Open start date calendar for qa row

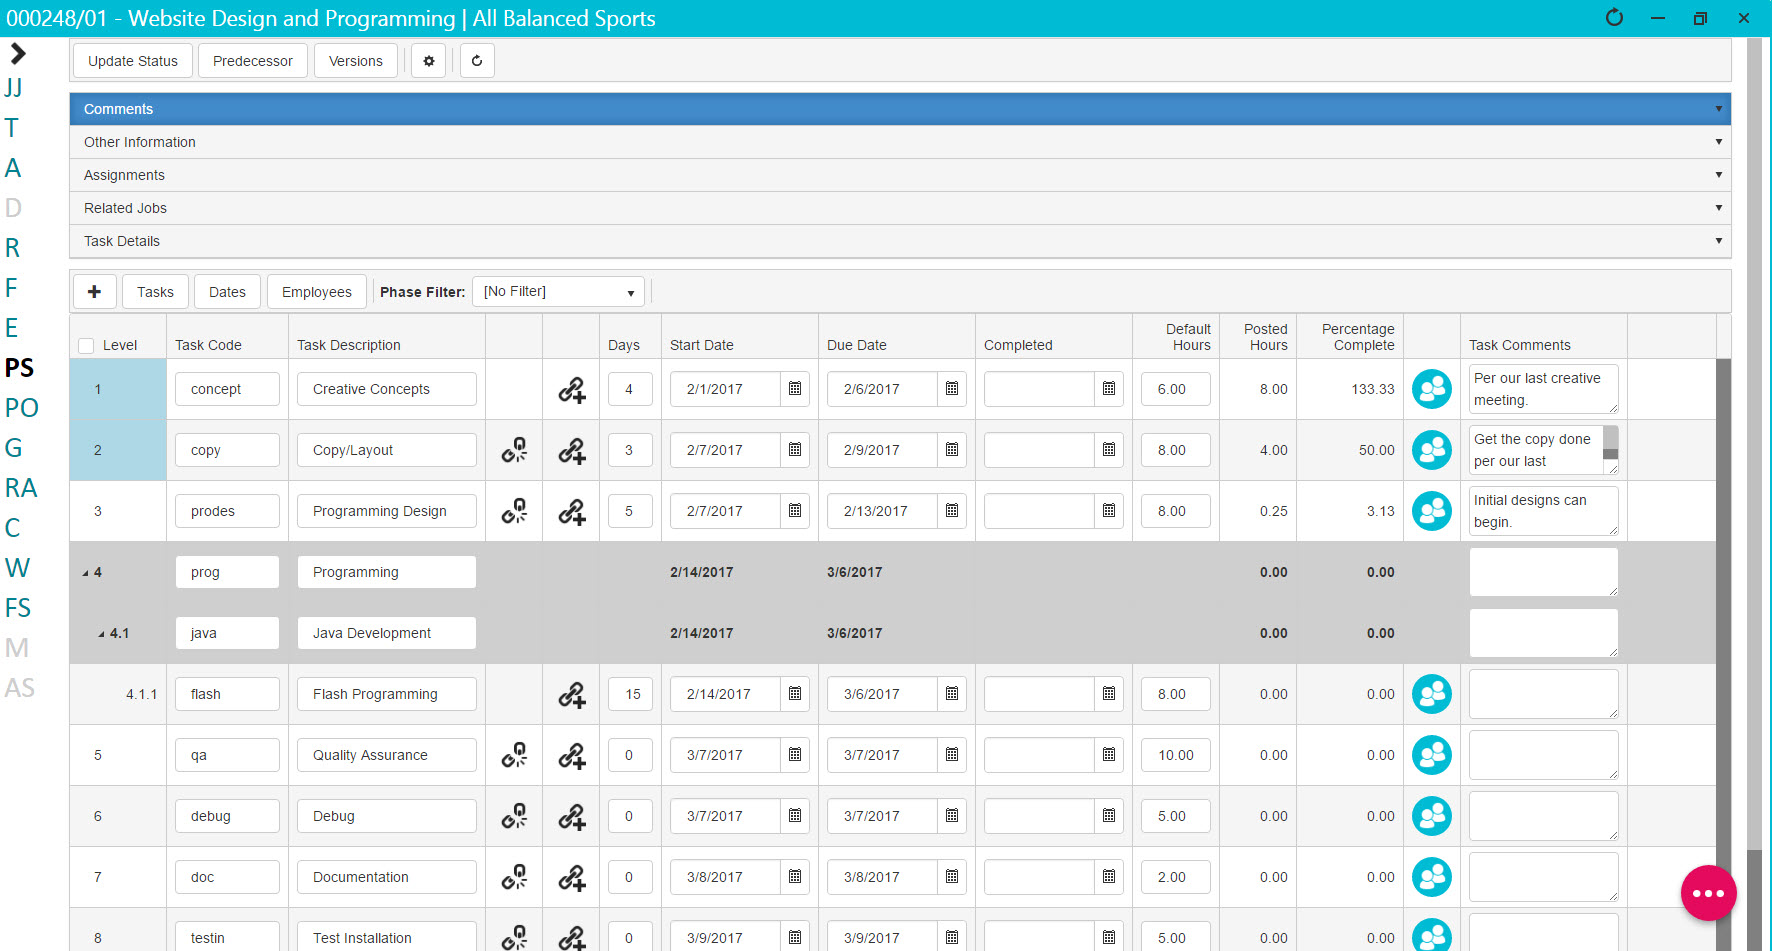click(x=795, y=755)
